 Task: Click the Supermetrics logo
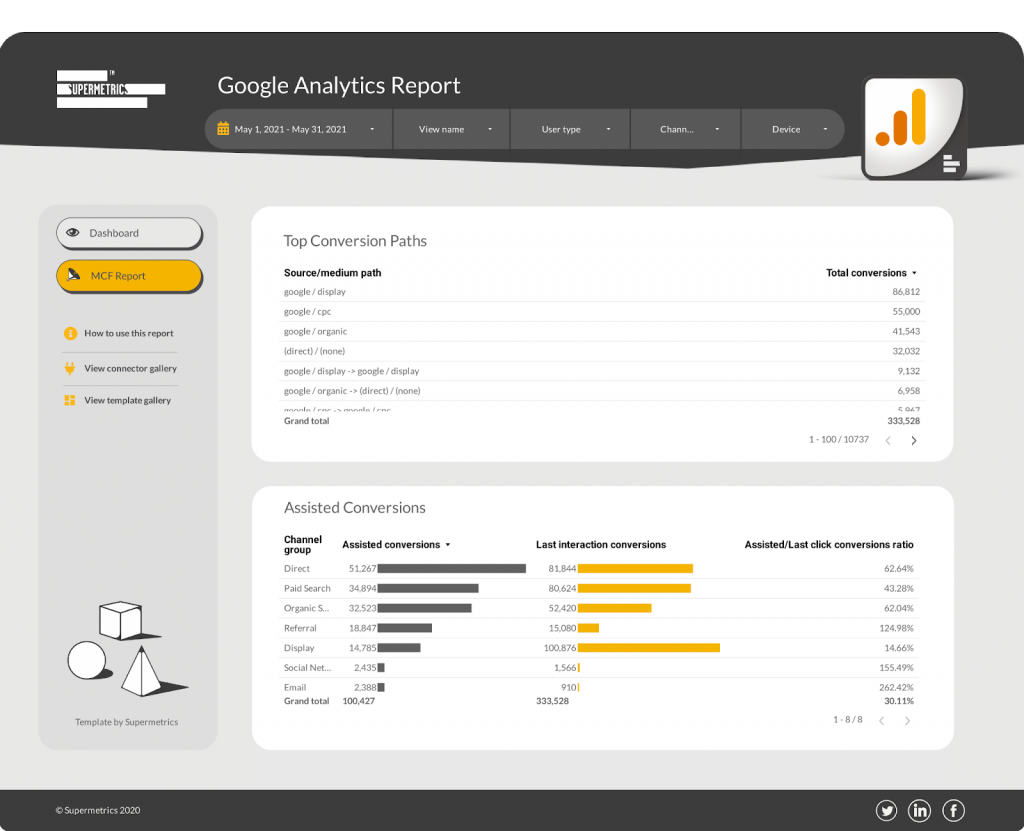click(x=111, y=89)
